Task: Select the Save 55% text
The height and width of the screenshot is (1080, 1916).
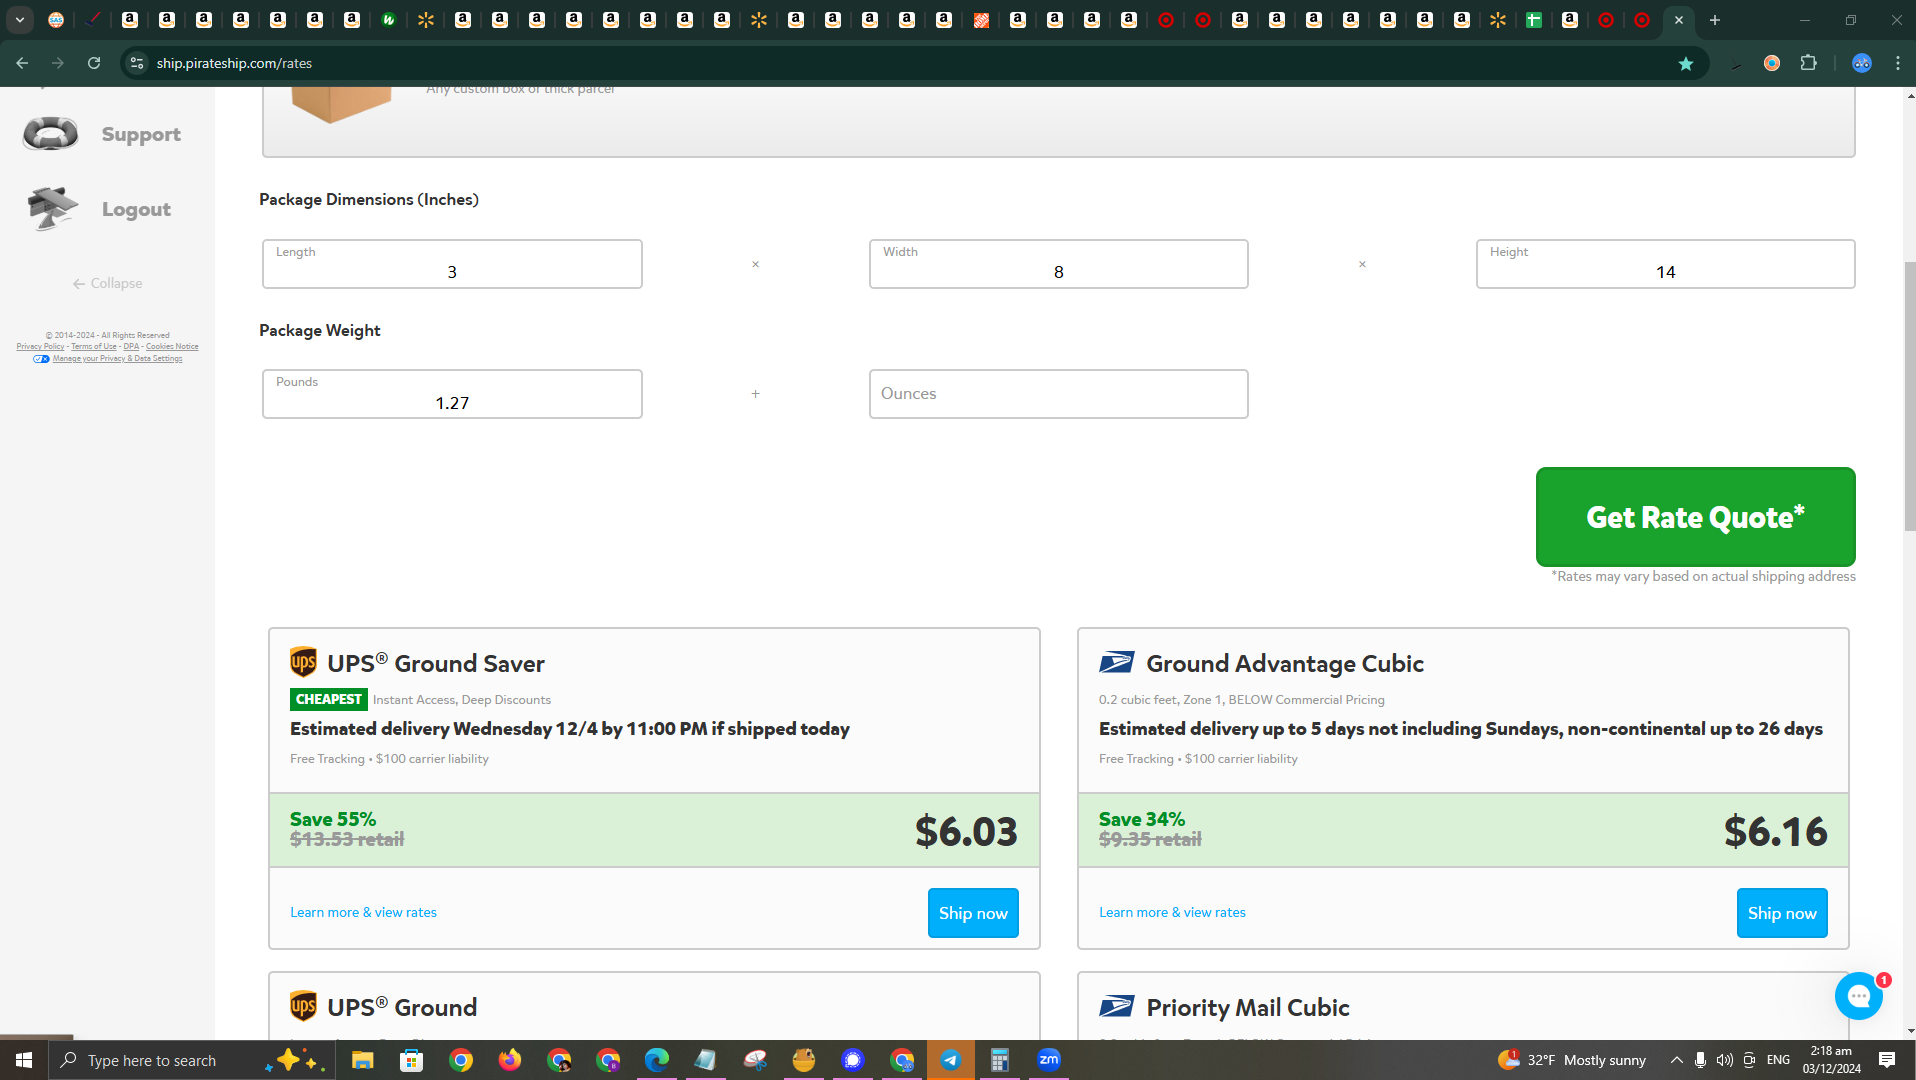Action: [x=333, y=819]
